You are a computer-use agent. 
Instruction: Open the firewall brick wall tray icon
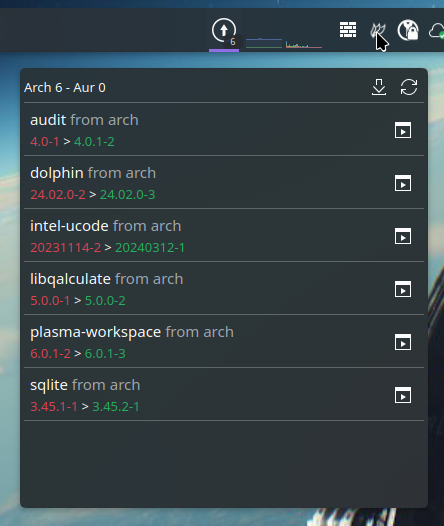pos(348,30)
